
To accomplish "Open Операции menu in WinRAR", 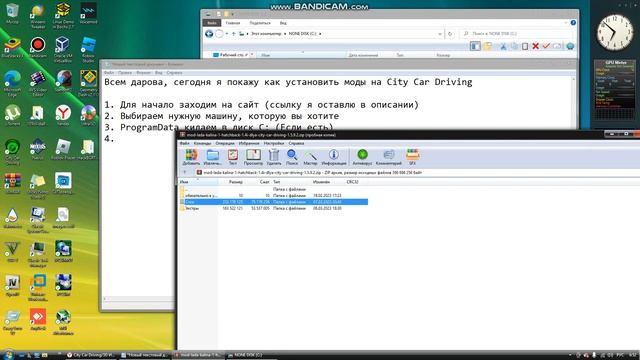I will tap(225, 143).
